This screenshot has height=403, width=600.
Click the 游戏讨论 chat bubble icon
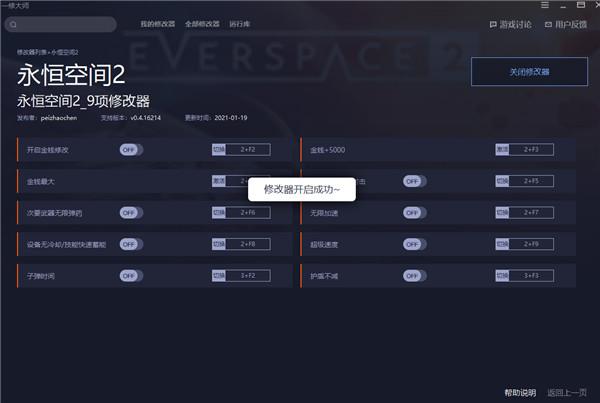click(x=493, y=24)
